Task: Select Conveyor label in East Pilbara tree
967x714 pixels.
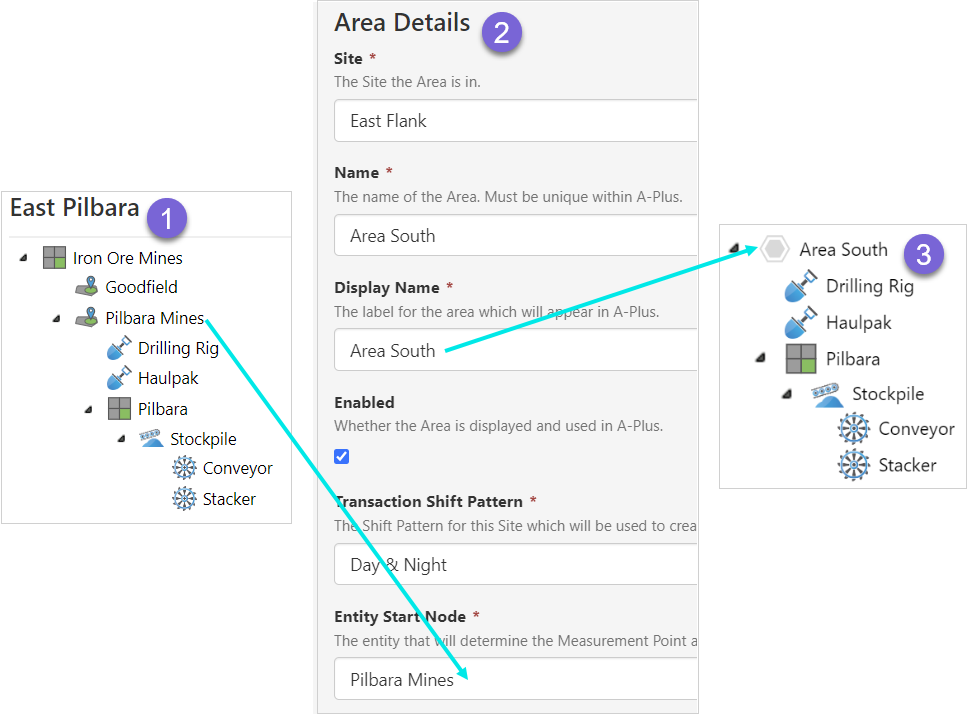Action: tap(237, 469)
